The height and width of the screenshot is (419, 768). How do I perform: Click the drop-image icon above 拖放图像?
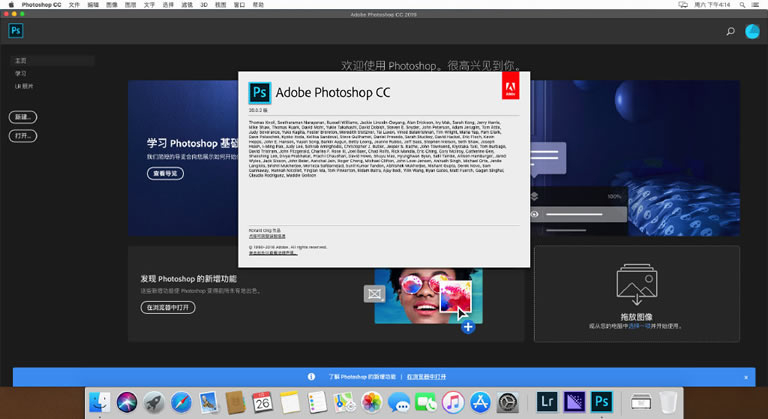pos(637,285)
